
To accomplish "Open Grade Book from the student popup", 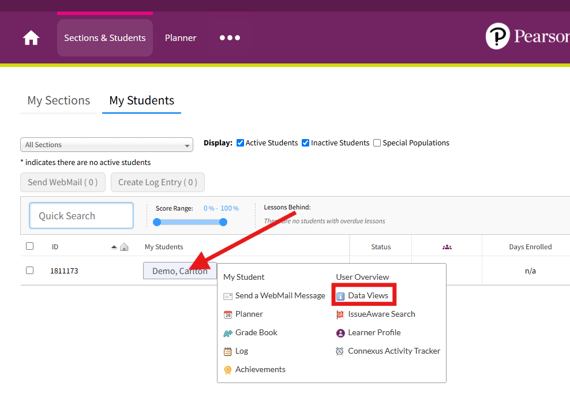I will (256, 333).
